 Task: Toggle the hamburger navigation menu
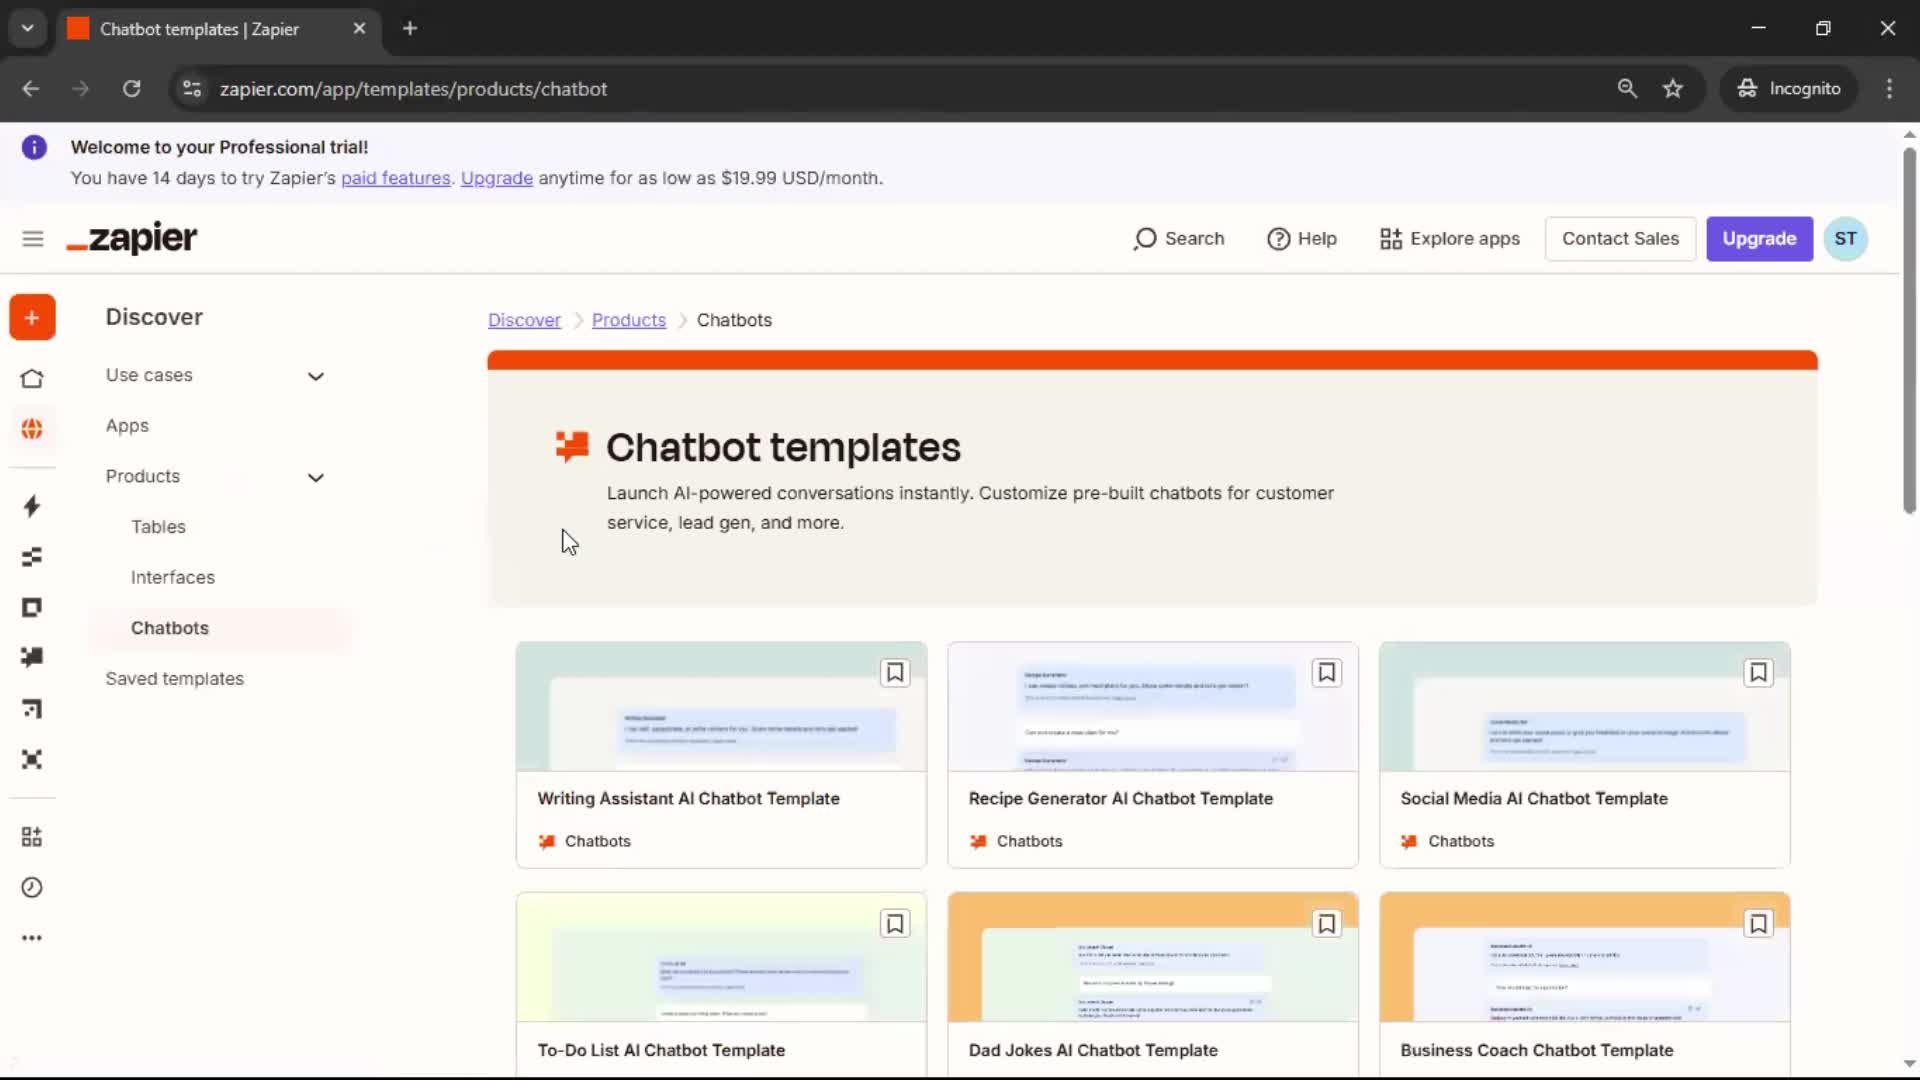(x=33, y=239)
